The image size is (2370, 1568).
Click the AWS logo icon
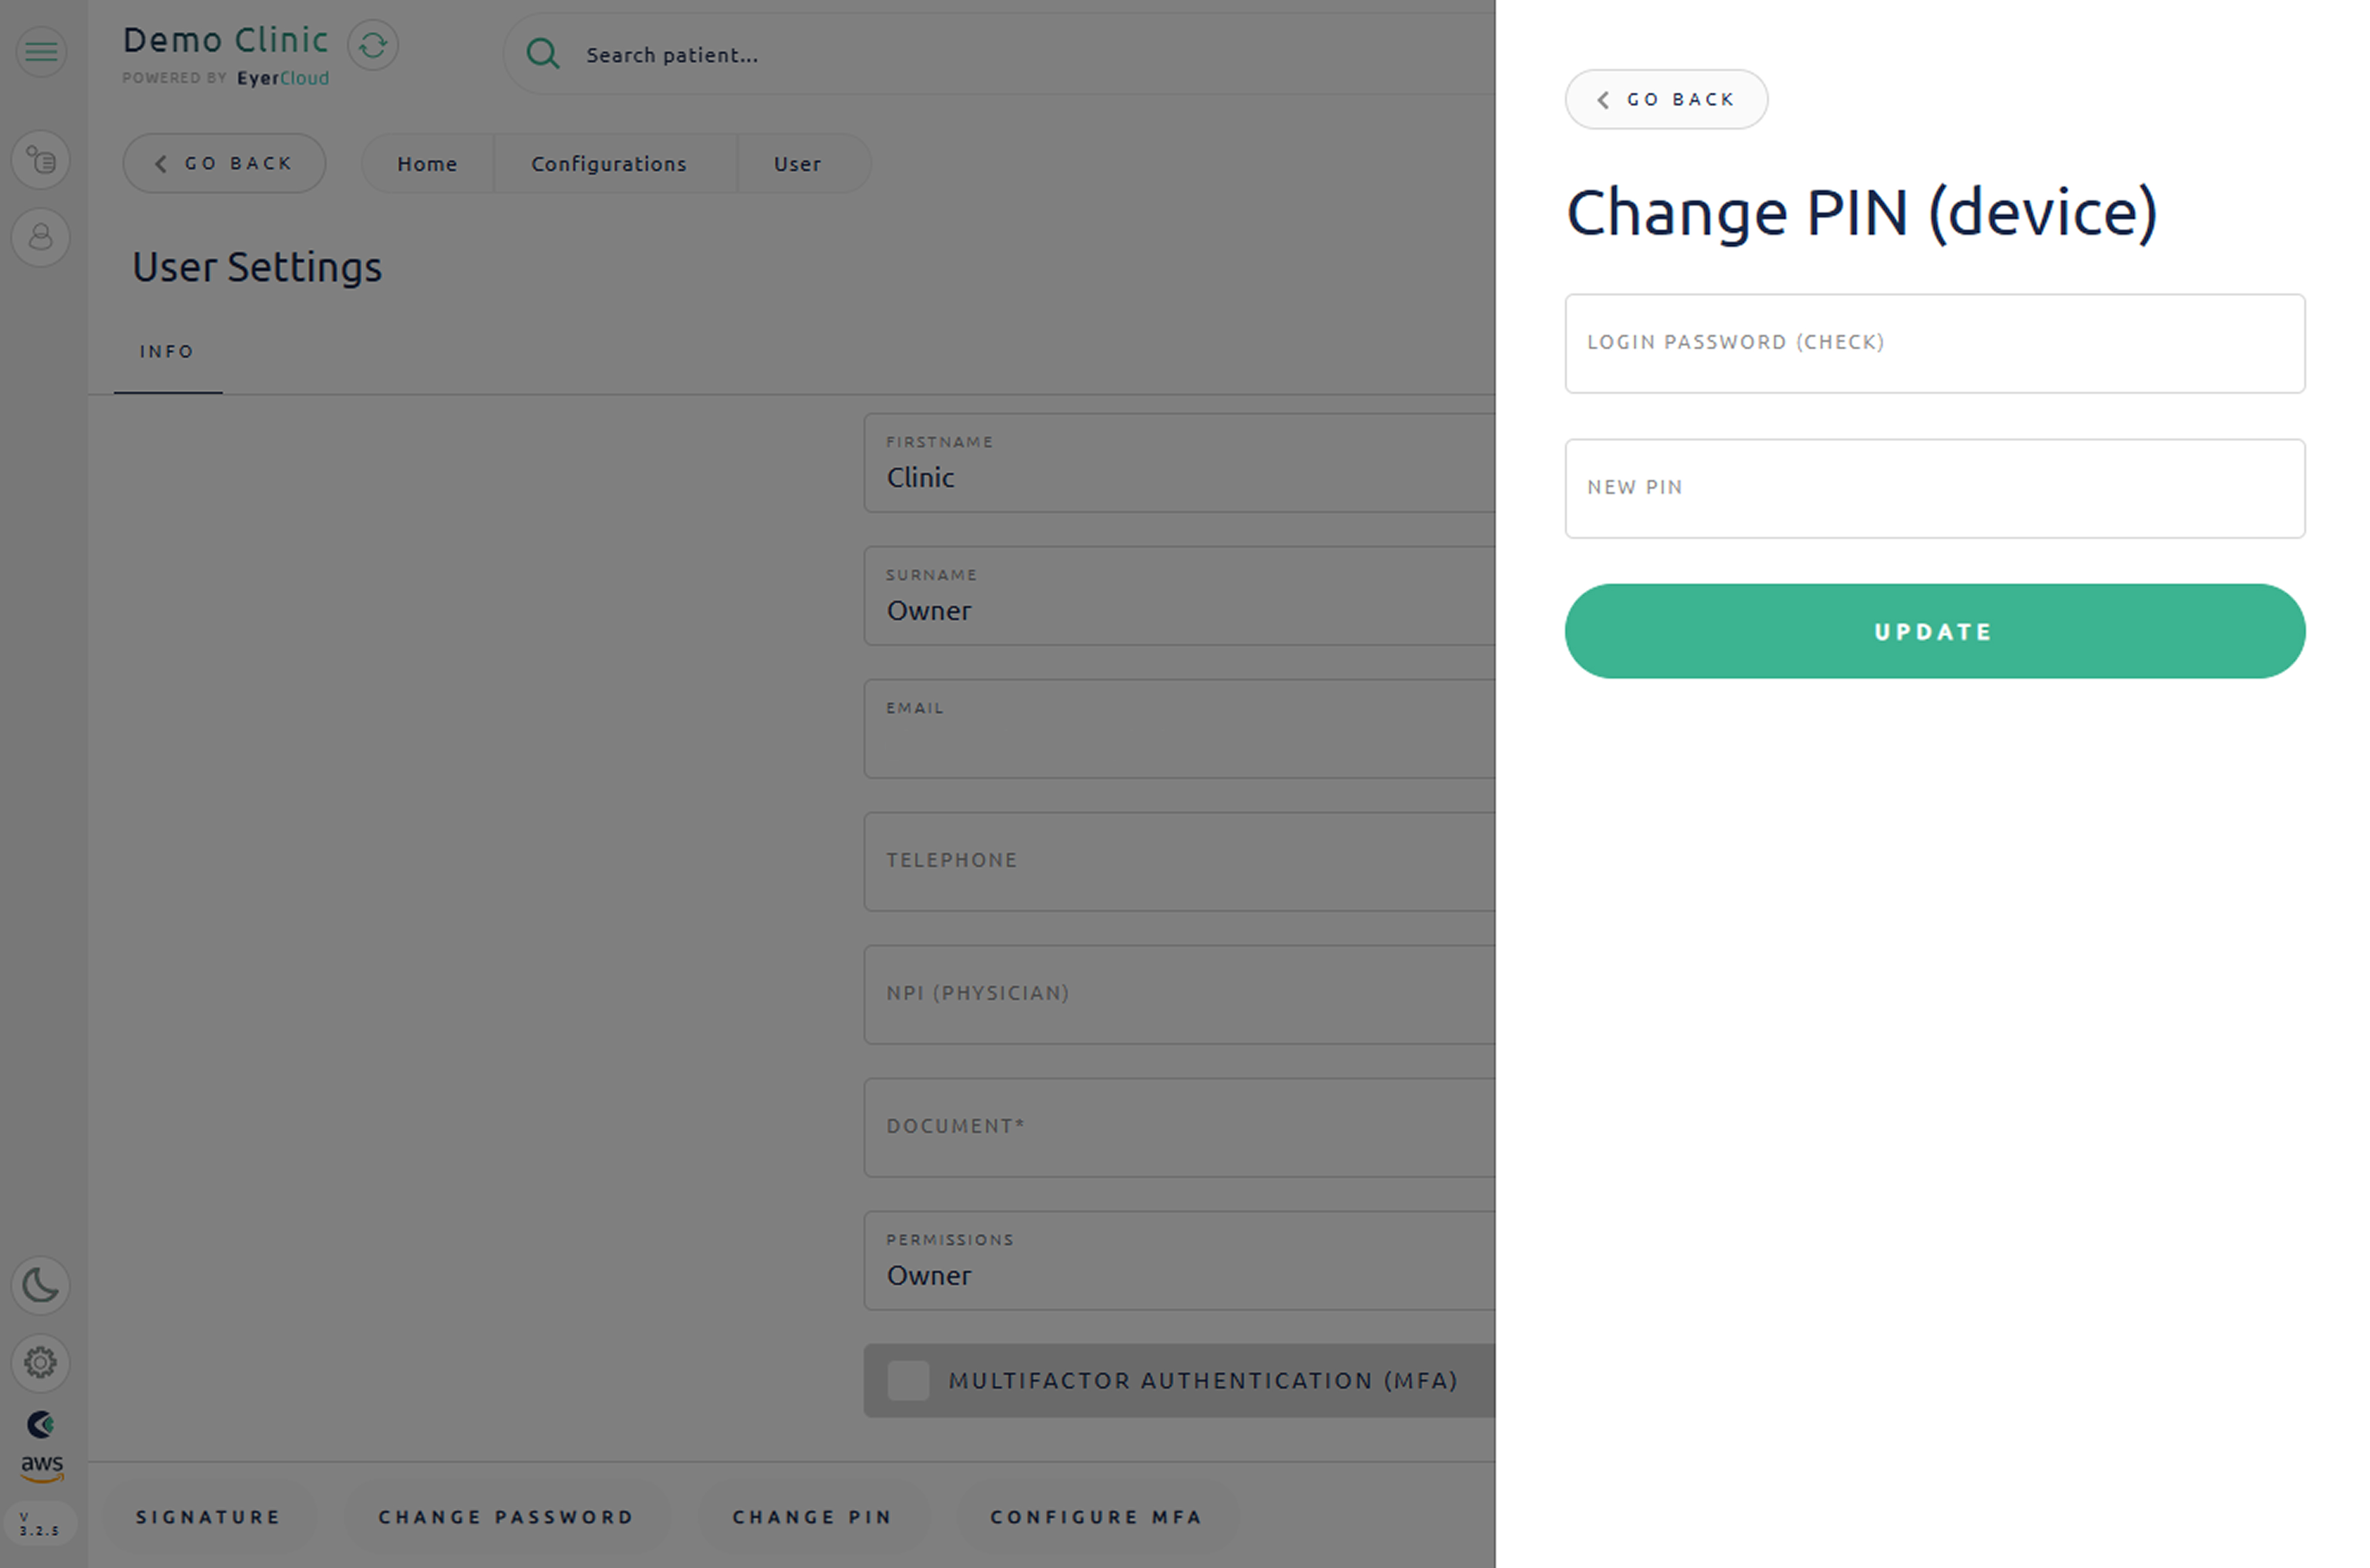pos(41,1466)
